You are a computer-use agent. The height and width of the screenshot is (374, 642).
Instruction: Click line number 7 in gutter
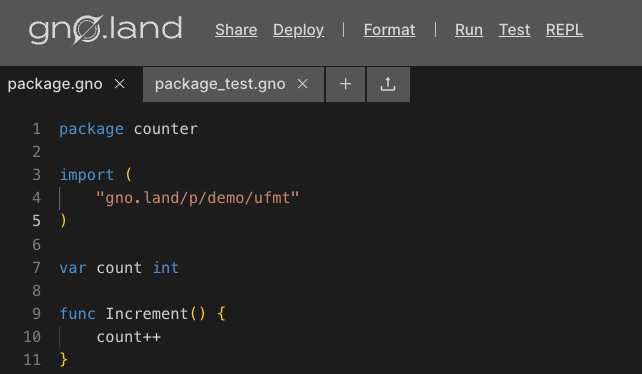coord(36,268)
